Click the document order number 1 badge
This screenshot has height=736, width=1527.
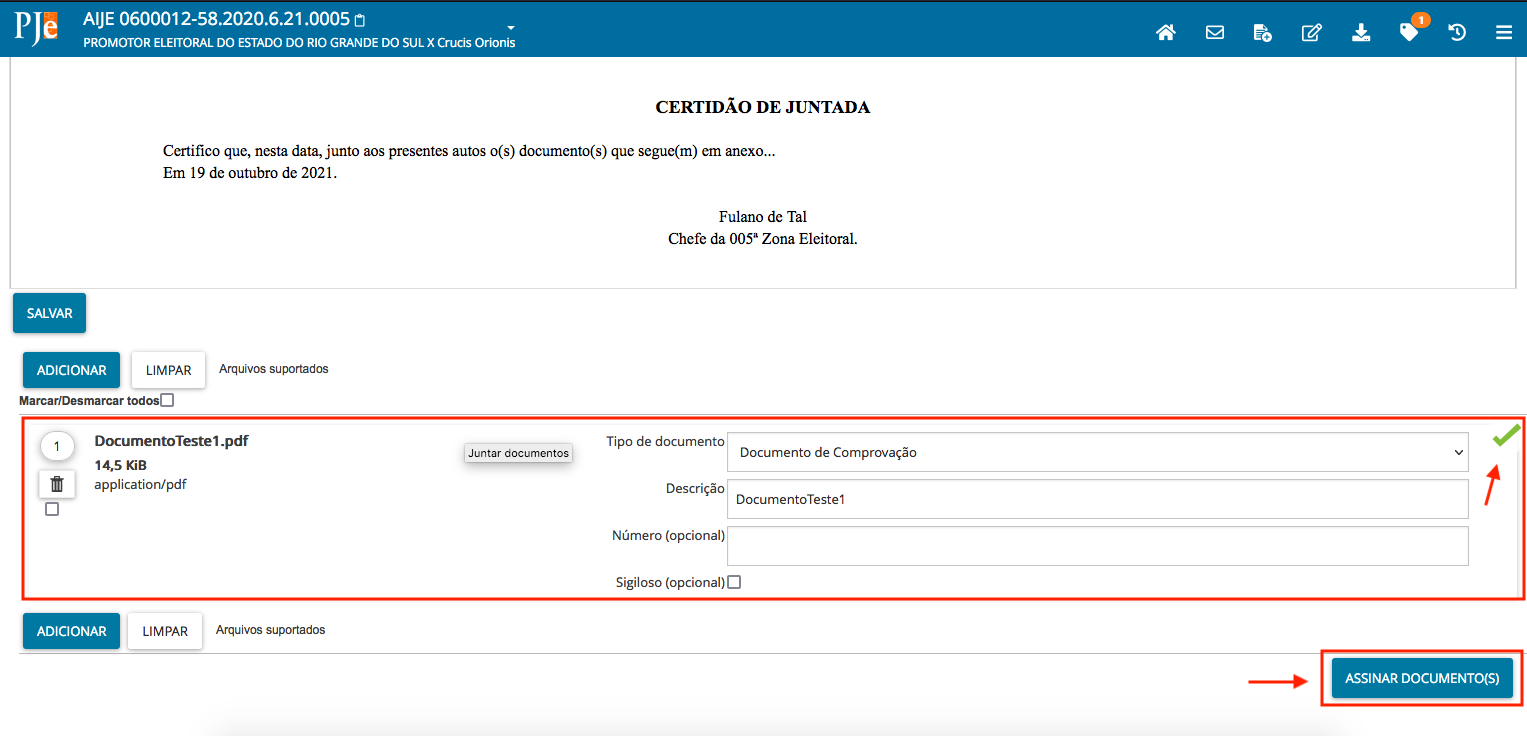click(57, 446)
